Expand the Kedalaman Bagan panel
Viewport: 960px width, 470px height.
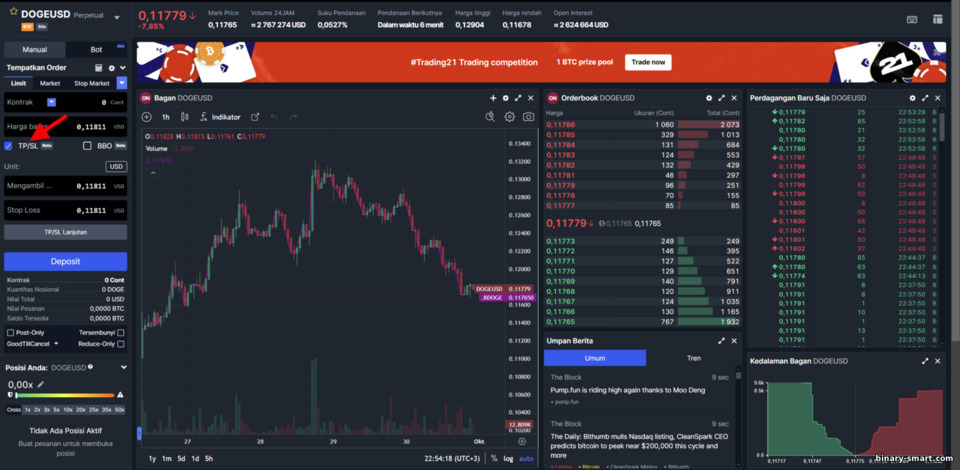click(x=924, y=362)
